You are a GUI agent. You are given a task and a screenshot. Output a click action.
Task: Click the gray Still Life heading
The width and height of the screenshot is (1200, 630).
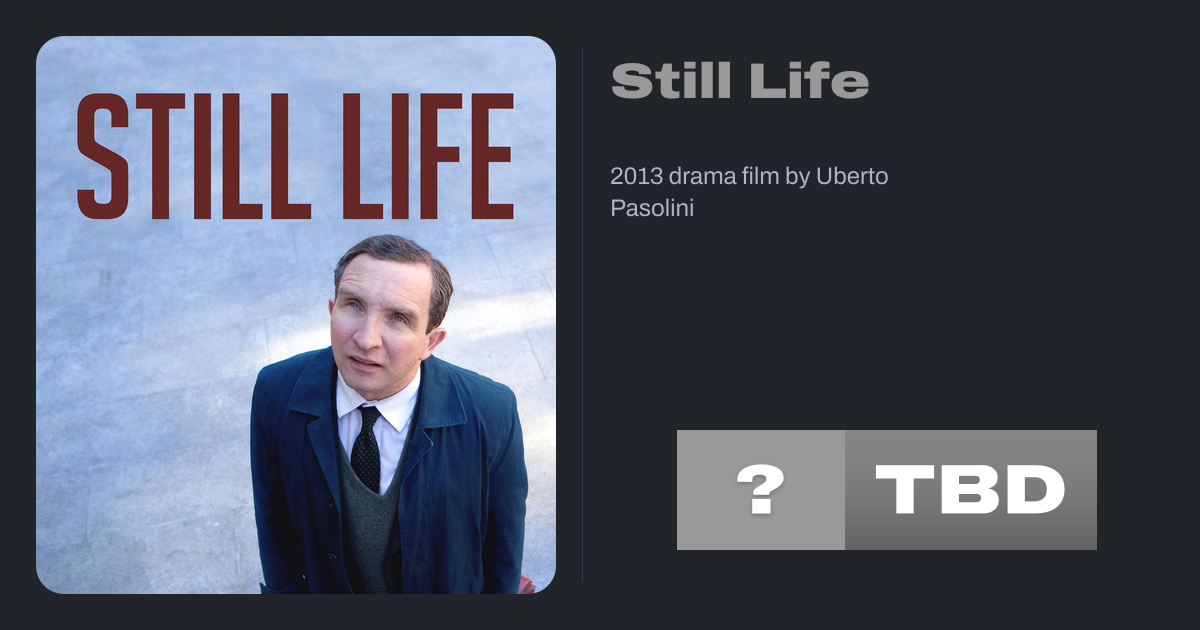739,81
